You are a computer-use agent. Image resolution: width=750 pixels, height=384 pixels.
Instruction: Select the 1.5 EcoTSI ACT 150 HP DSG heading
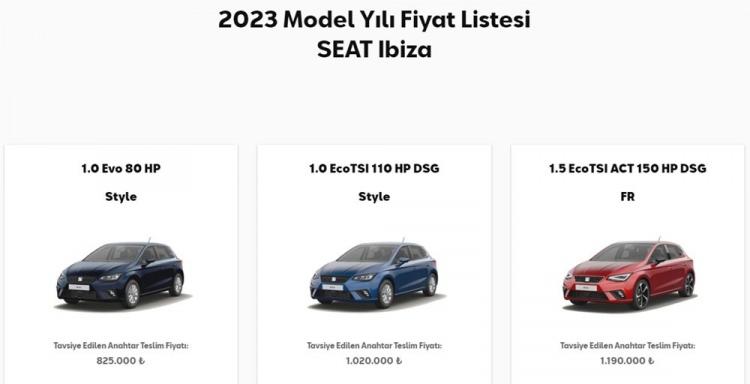pos(628,168)
